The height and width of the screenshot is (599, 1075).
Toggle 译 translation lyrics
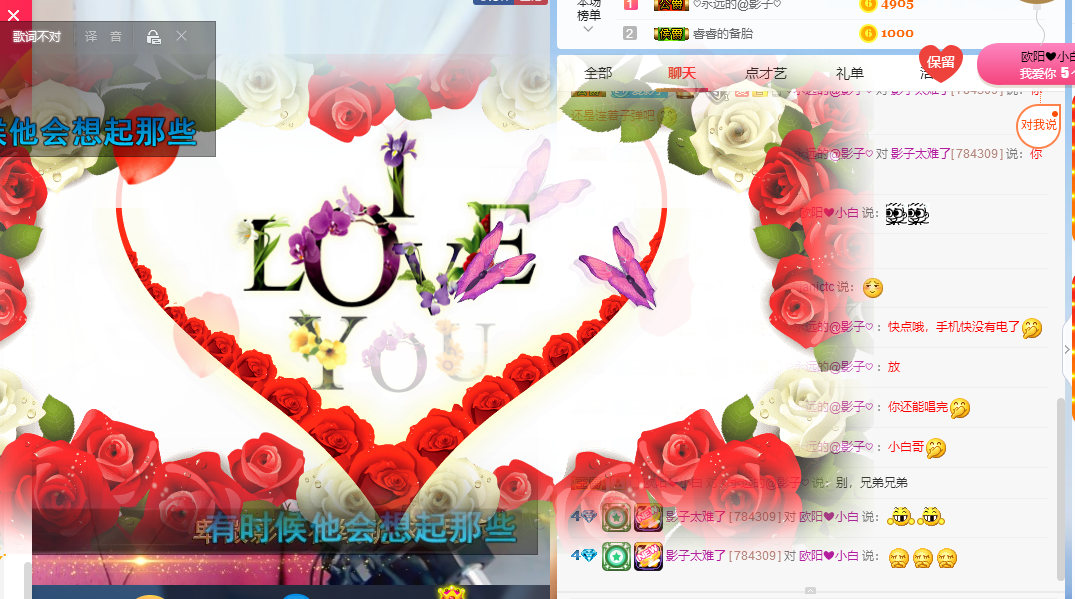point(91,37)
